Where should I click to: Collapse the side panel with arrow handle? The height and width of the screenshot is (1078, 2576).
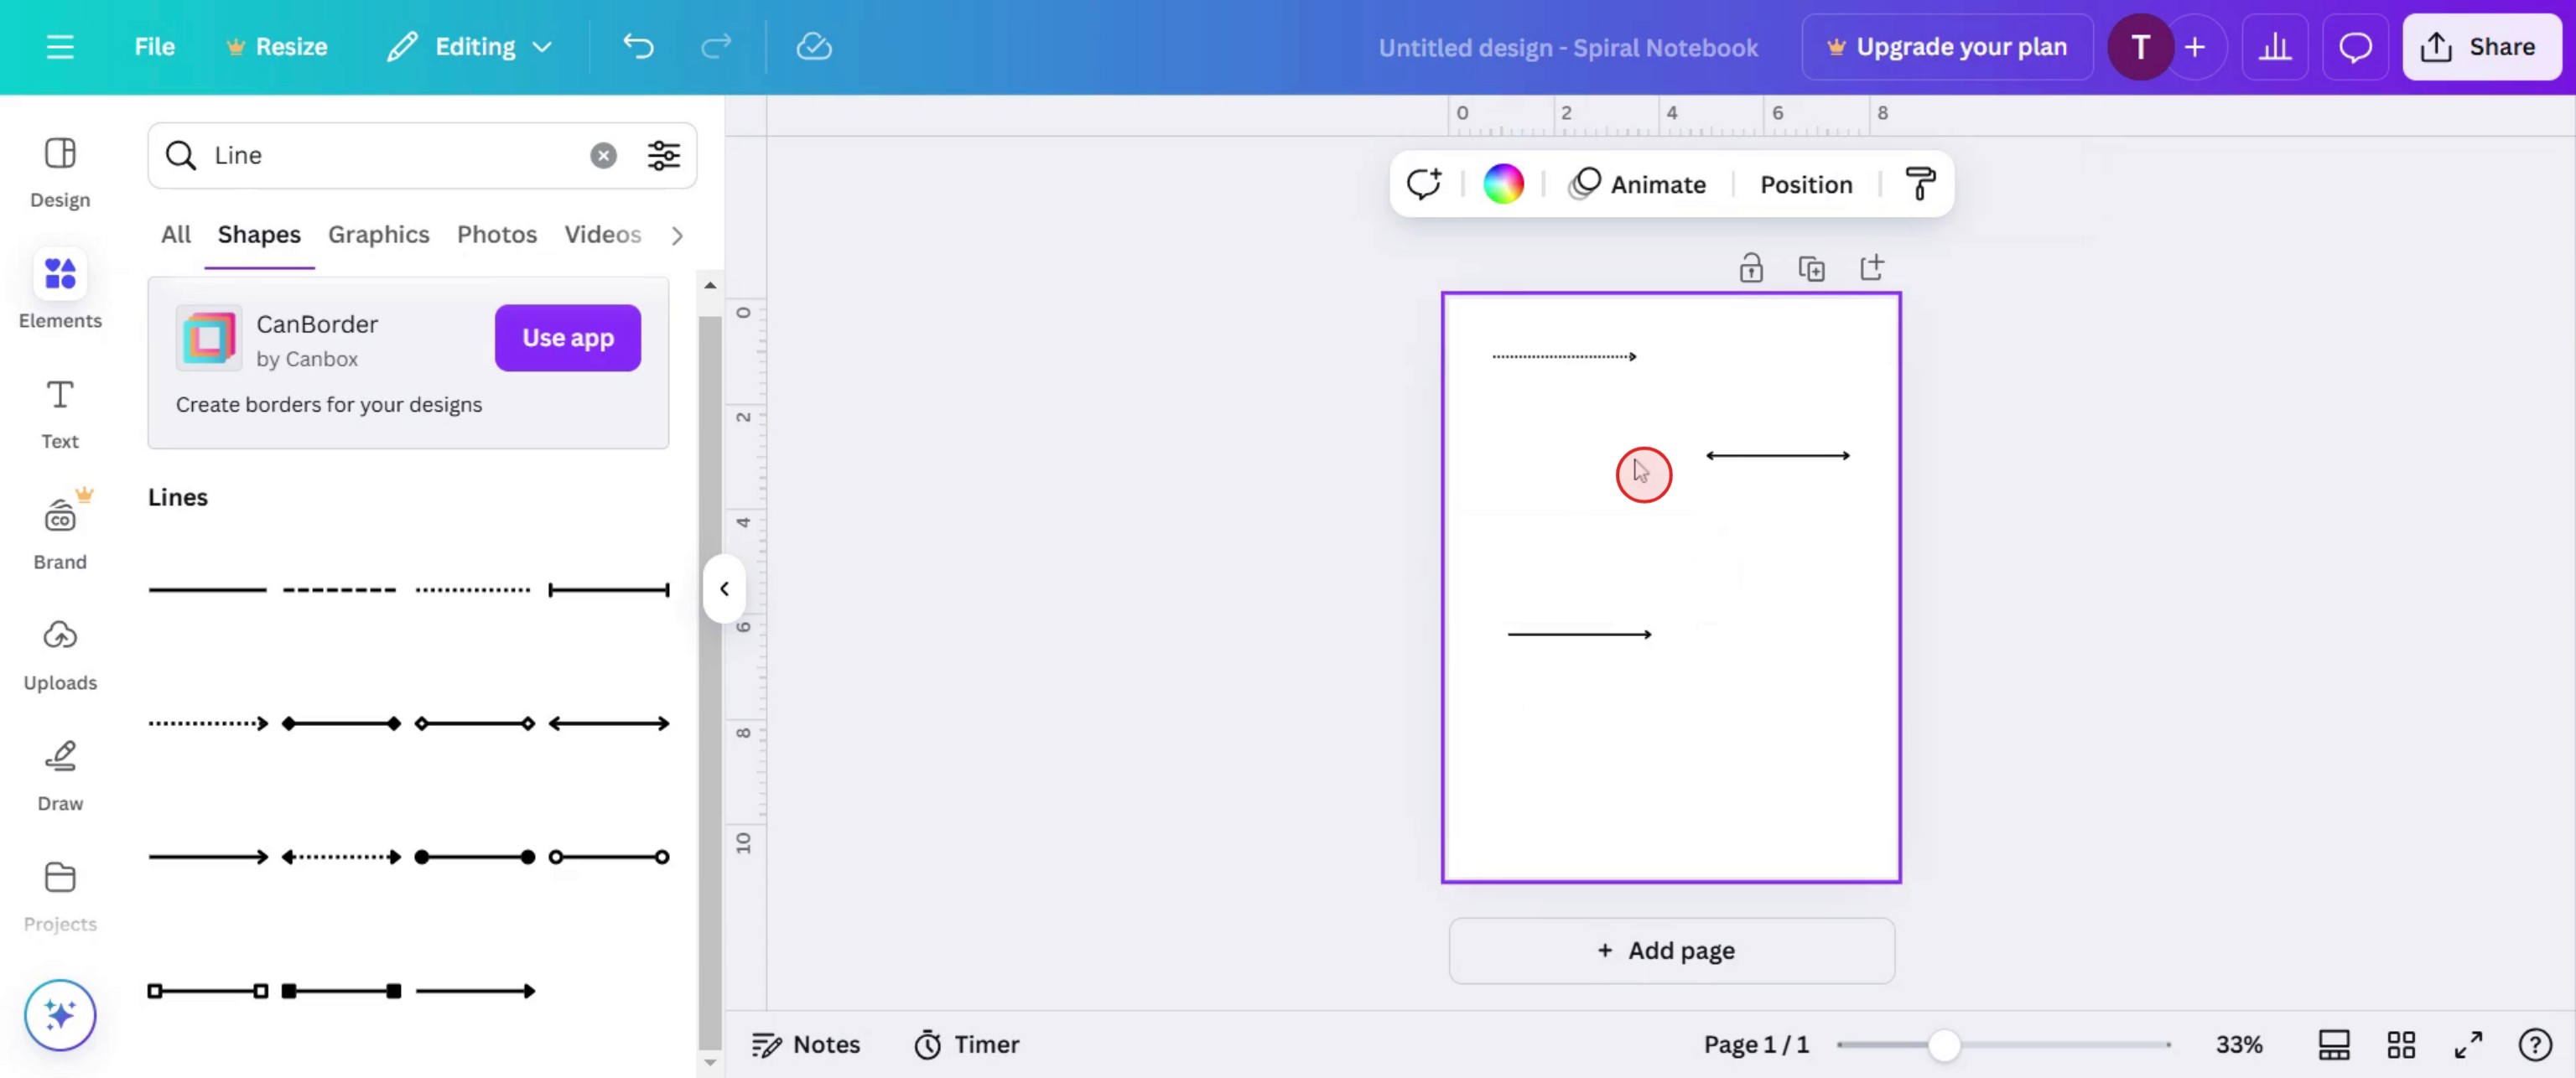pyautogui.click(x=724, y=589)
